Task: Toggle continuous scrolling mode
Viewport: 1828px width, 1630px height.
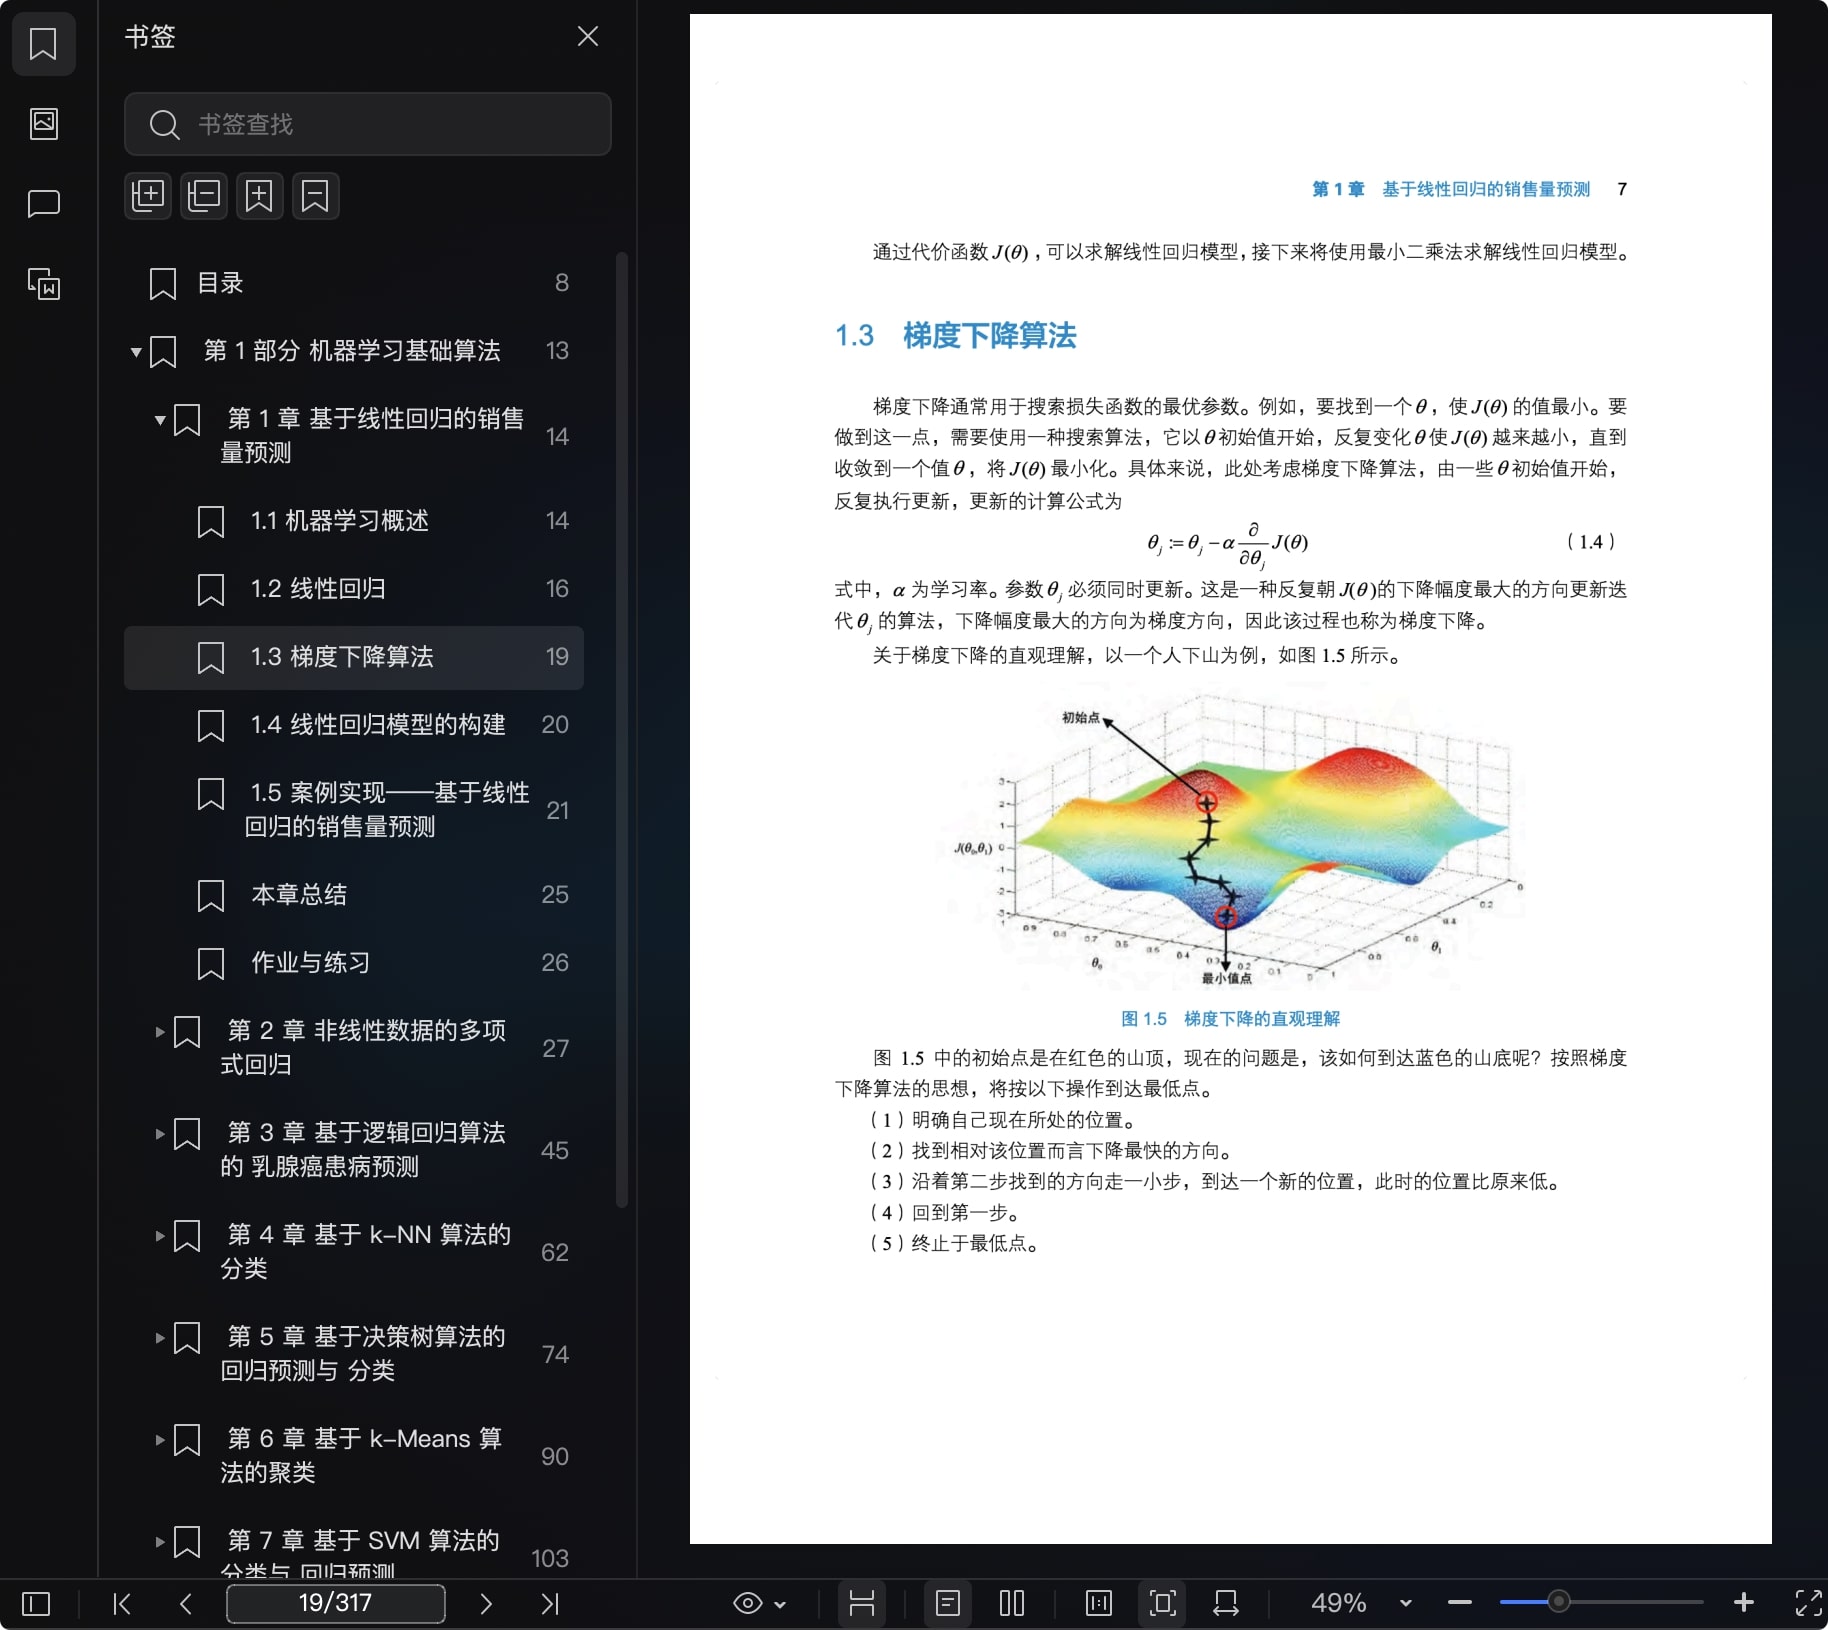Action: click(x=862, y=1603)
